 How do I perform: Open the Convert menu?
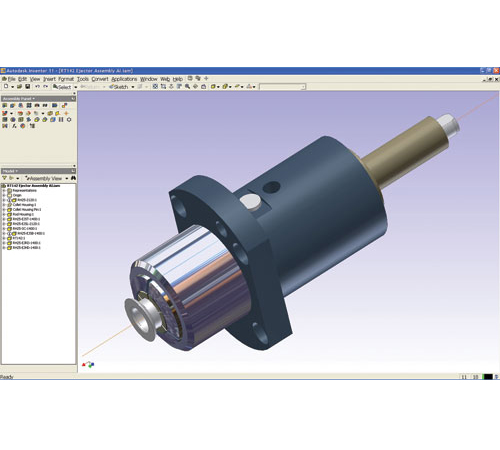point(100,79)
